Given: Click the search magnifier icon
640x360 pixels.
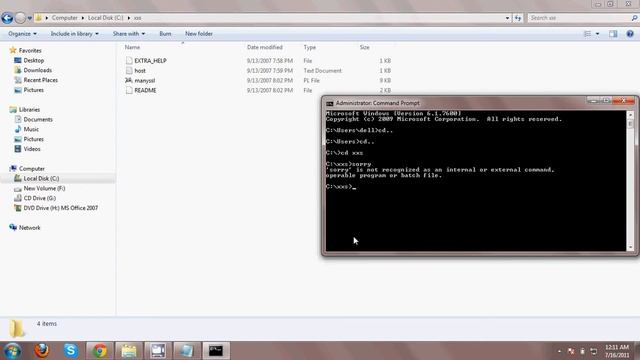Looking at the screenshot, I should click(x=634, y=18).
